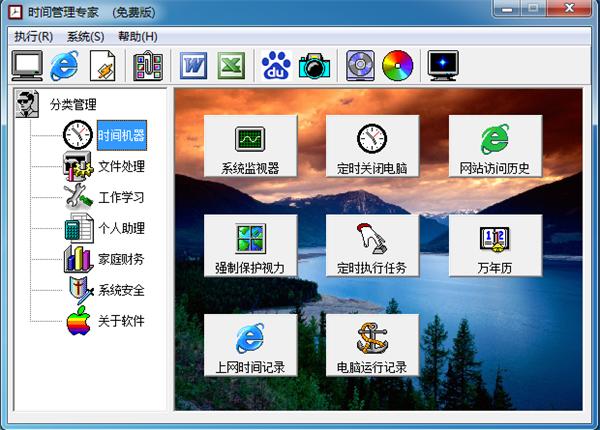Open the 系统(S) menu
Image resolution: width=600 pixels, height=430 pixels.
pos(85,37)
